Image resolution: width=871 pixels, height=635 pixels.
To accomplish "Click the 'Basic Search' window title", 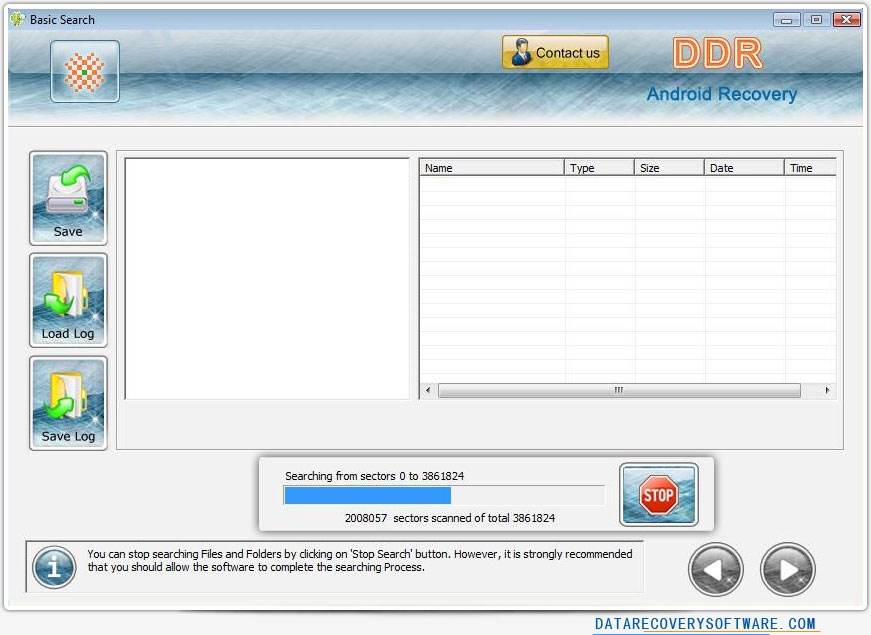I will (62, 19).
